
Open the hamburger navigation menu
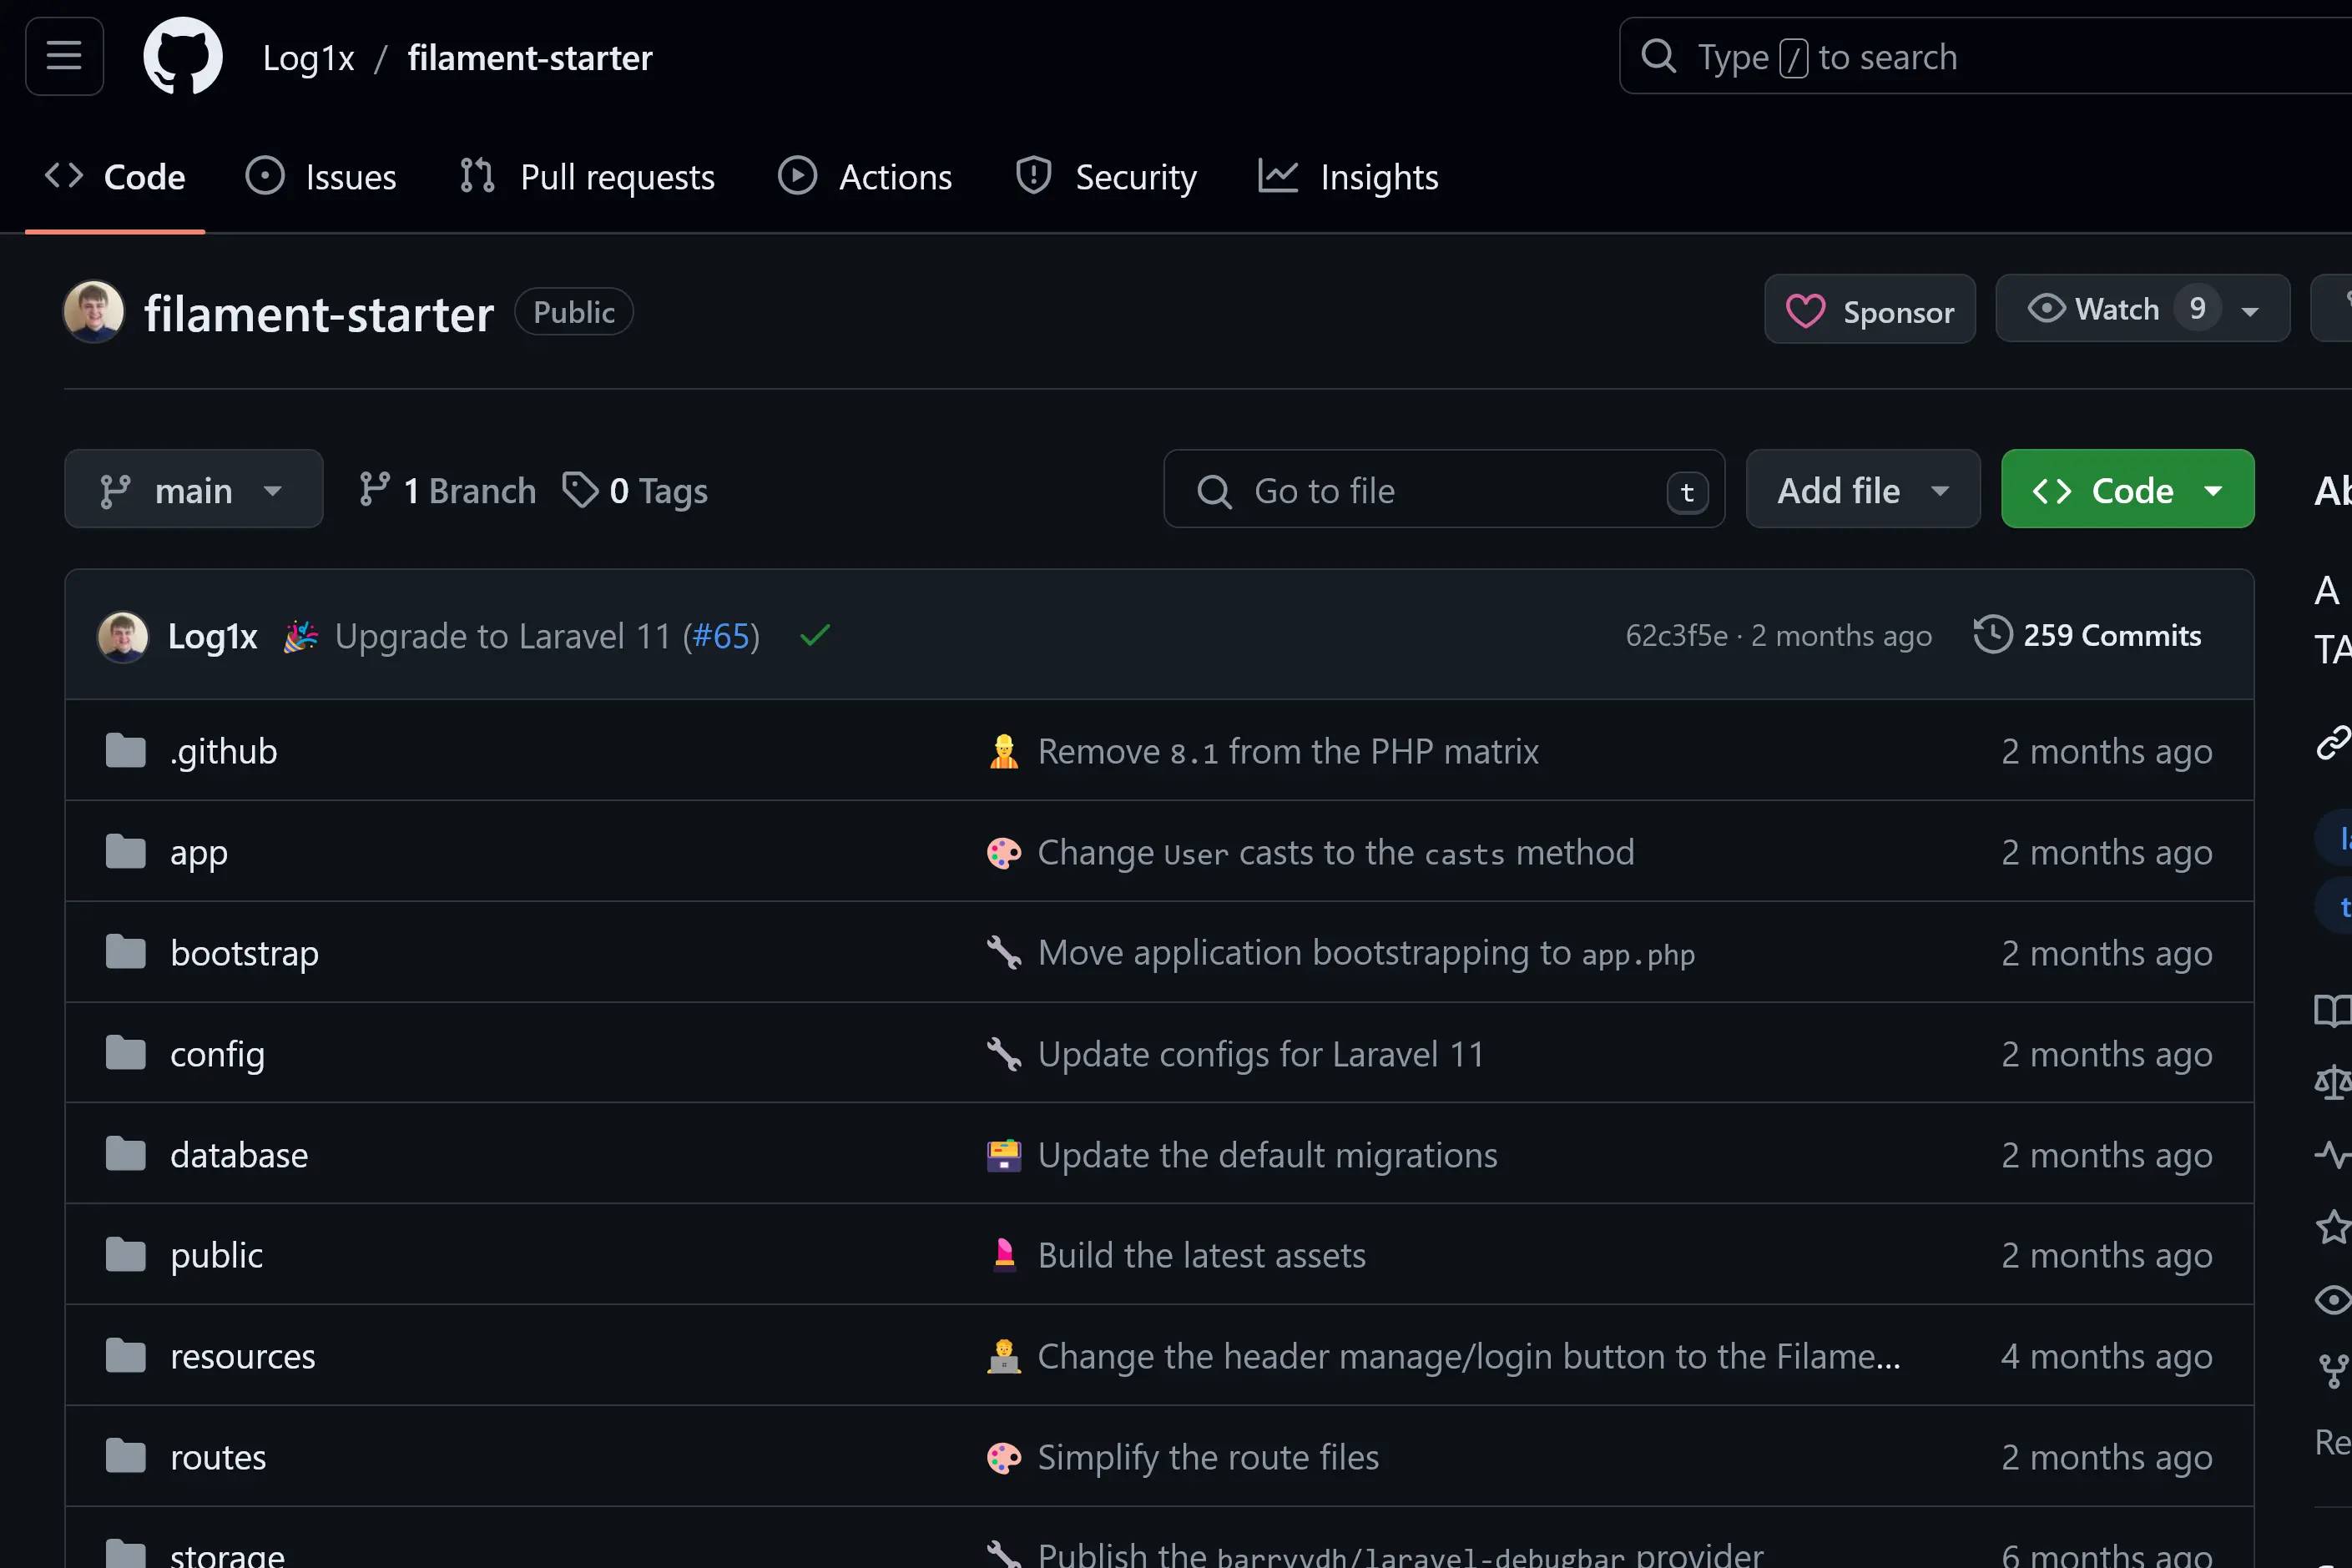point(64,56)
